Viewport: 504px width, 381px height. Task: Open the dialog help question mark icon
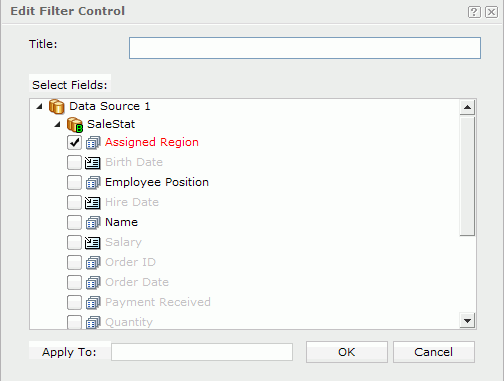pos(474,12)
